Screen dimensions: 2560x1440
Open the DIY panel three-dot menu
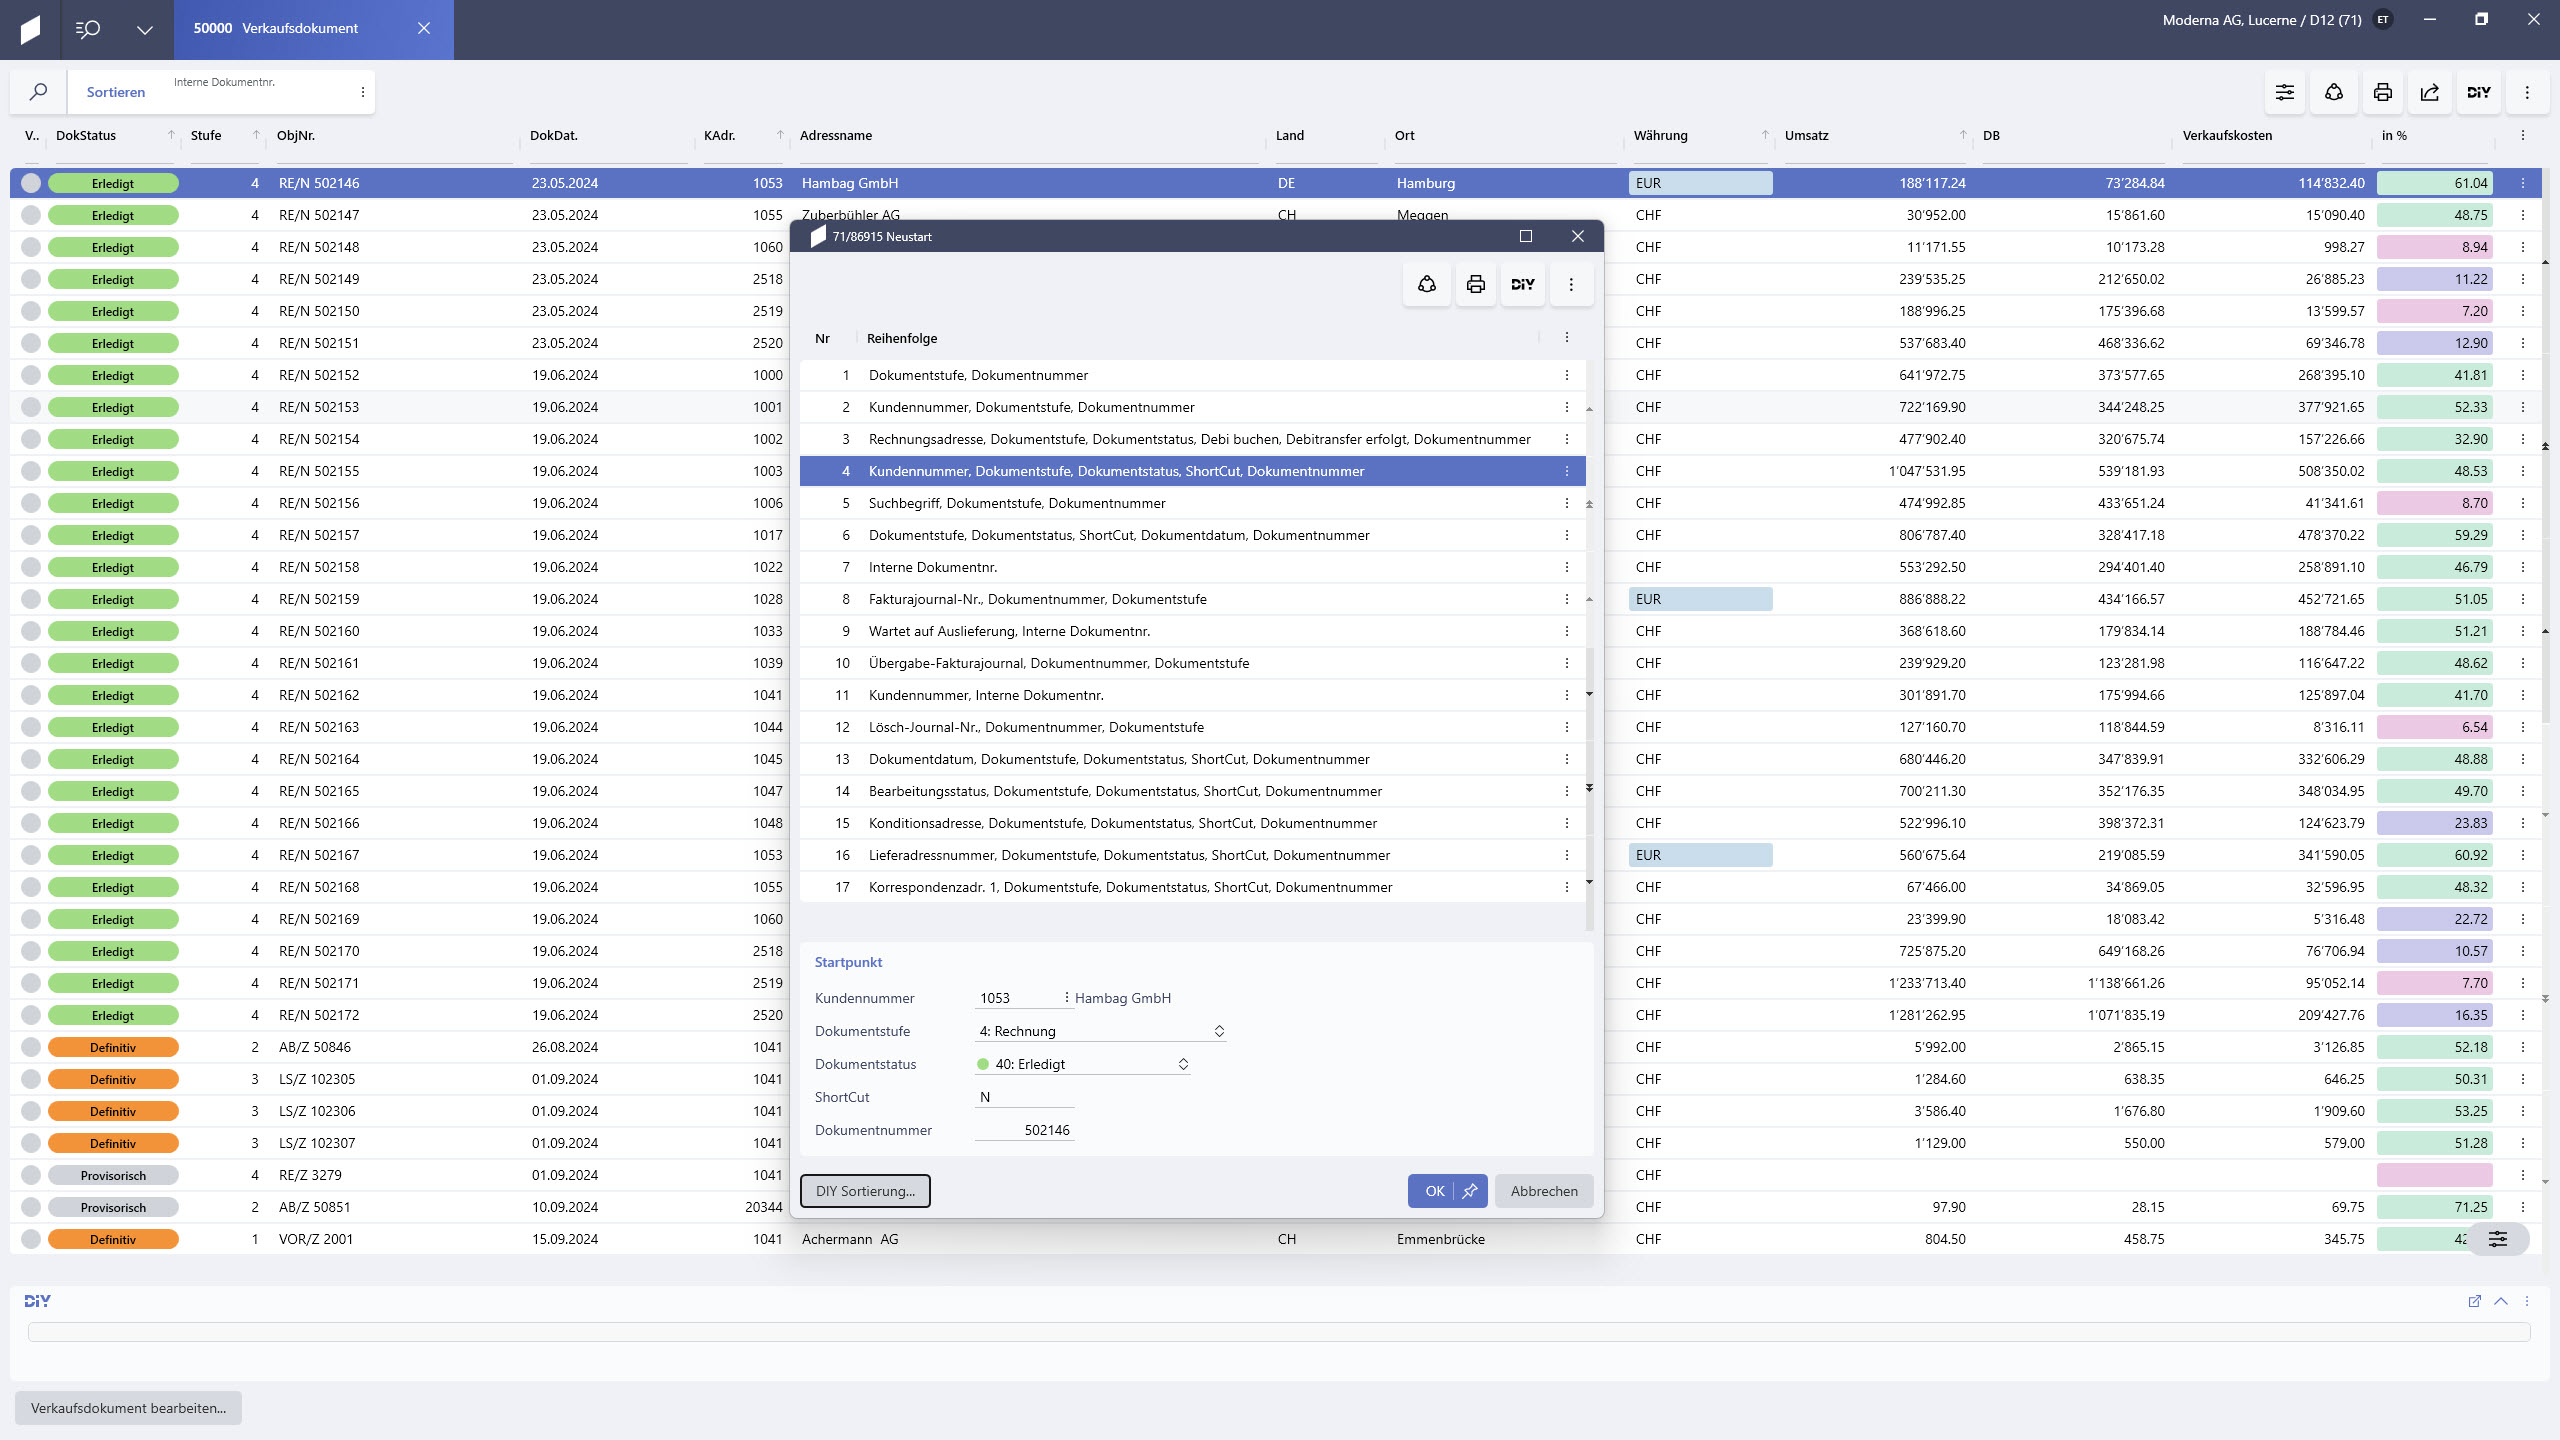point(2527,1301)
